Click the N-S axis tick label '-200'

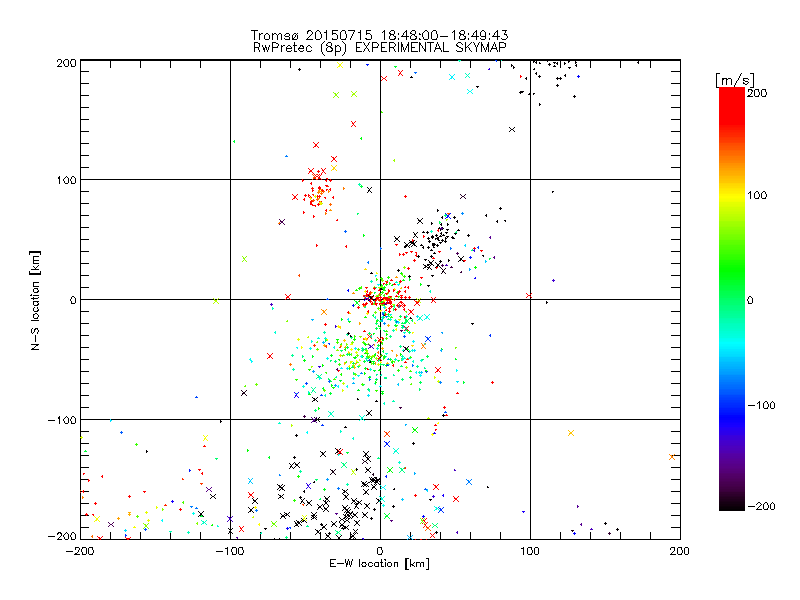[x=62, y=537]
